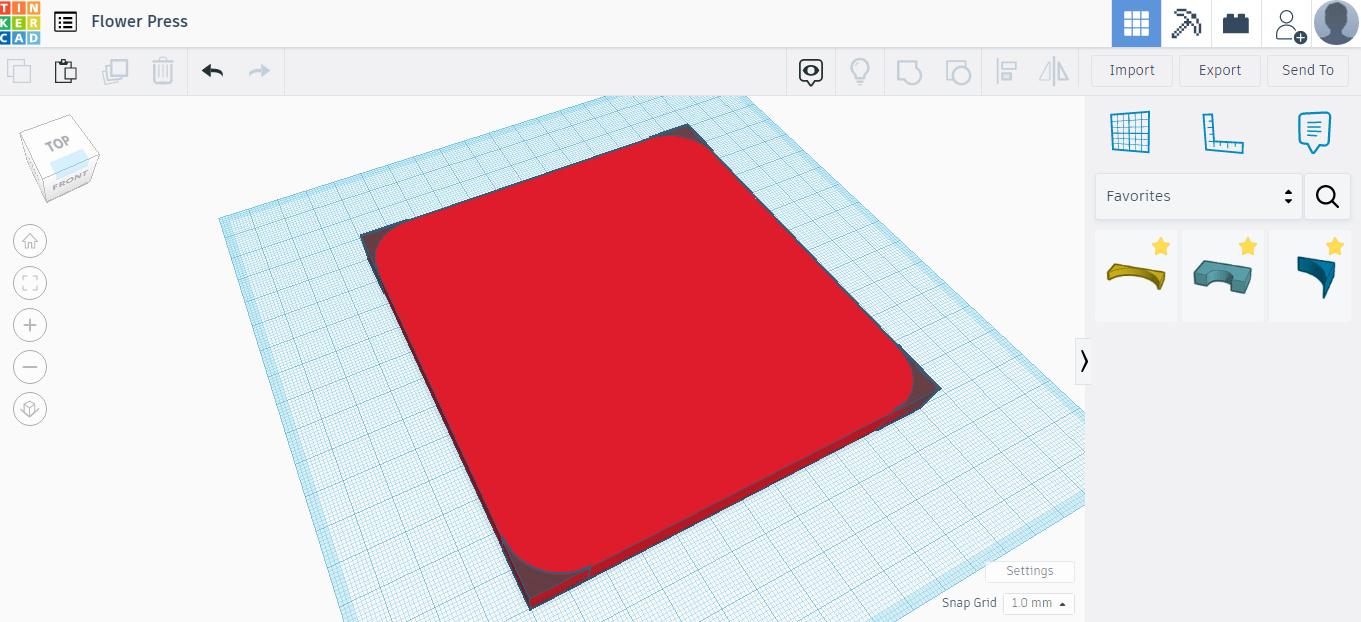Select the Workplane tool
This screenshot has width=1361, height=622.
1130,132
